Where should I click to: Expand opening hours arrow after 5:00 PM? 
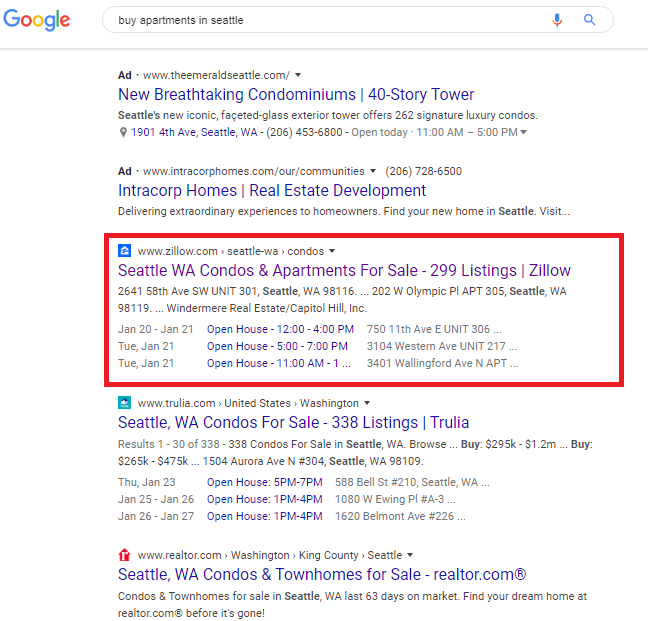(x=524, y=132)
